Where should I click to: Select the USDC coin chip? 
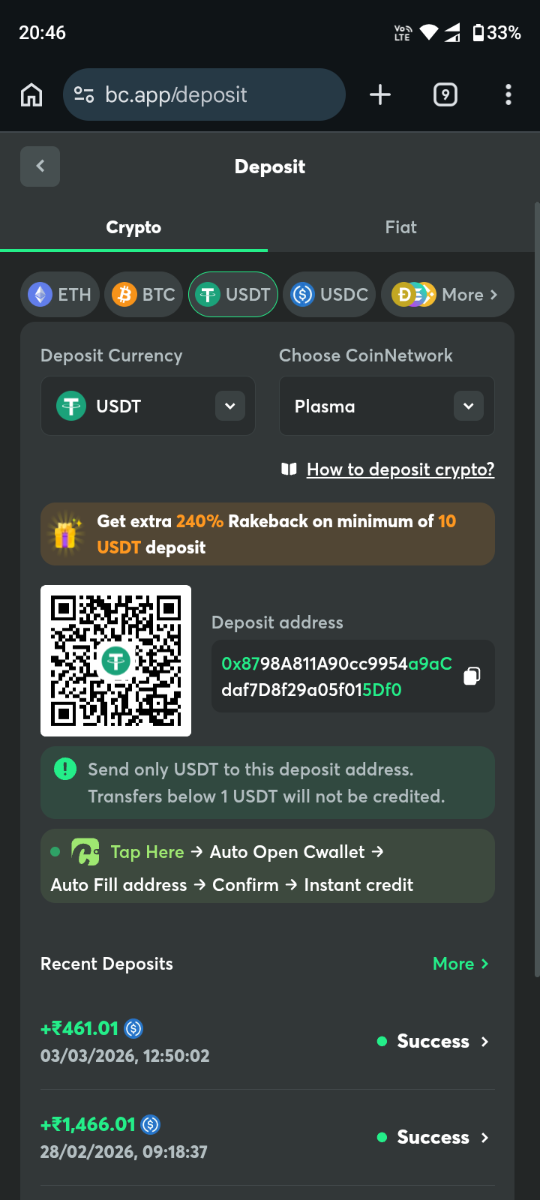pyautogui.click(x=331, y=294)
